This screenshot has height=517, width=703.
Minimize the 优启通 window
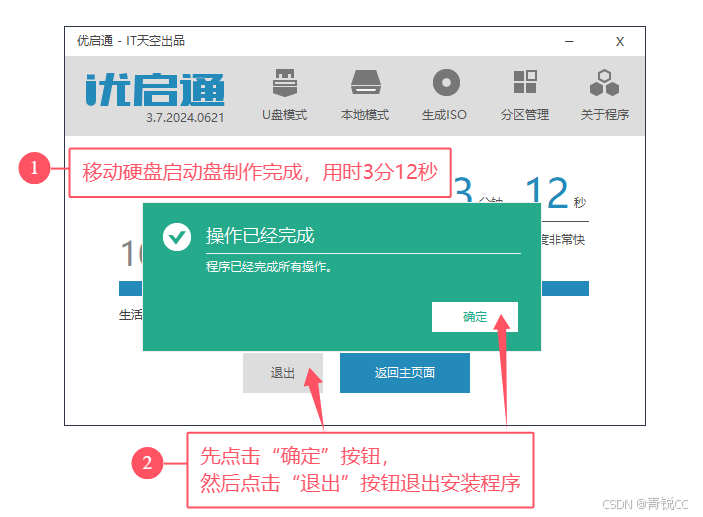pos(569,42)
